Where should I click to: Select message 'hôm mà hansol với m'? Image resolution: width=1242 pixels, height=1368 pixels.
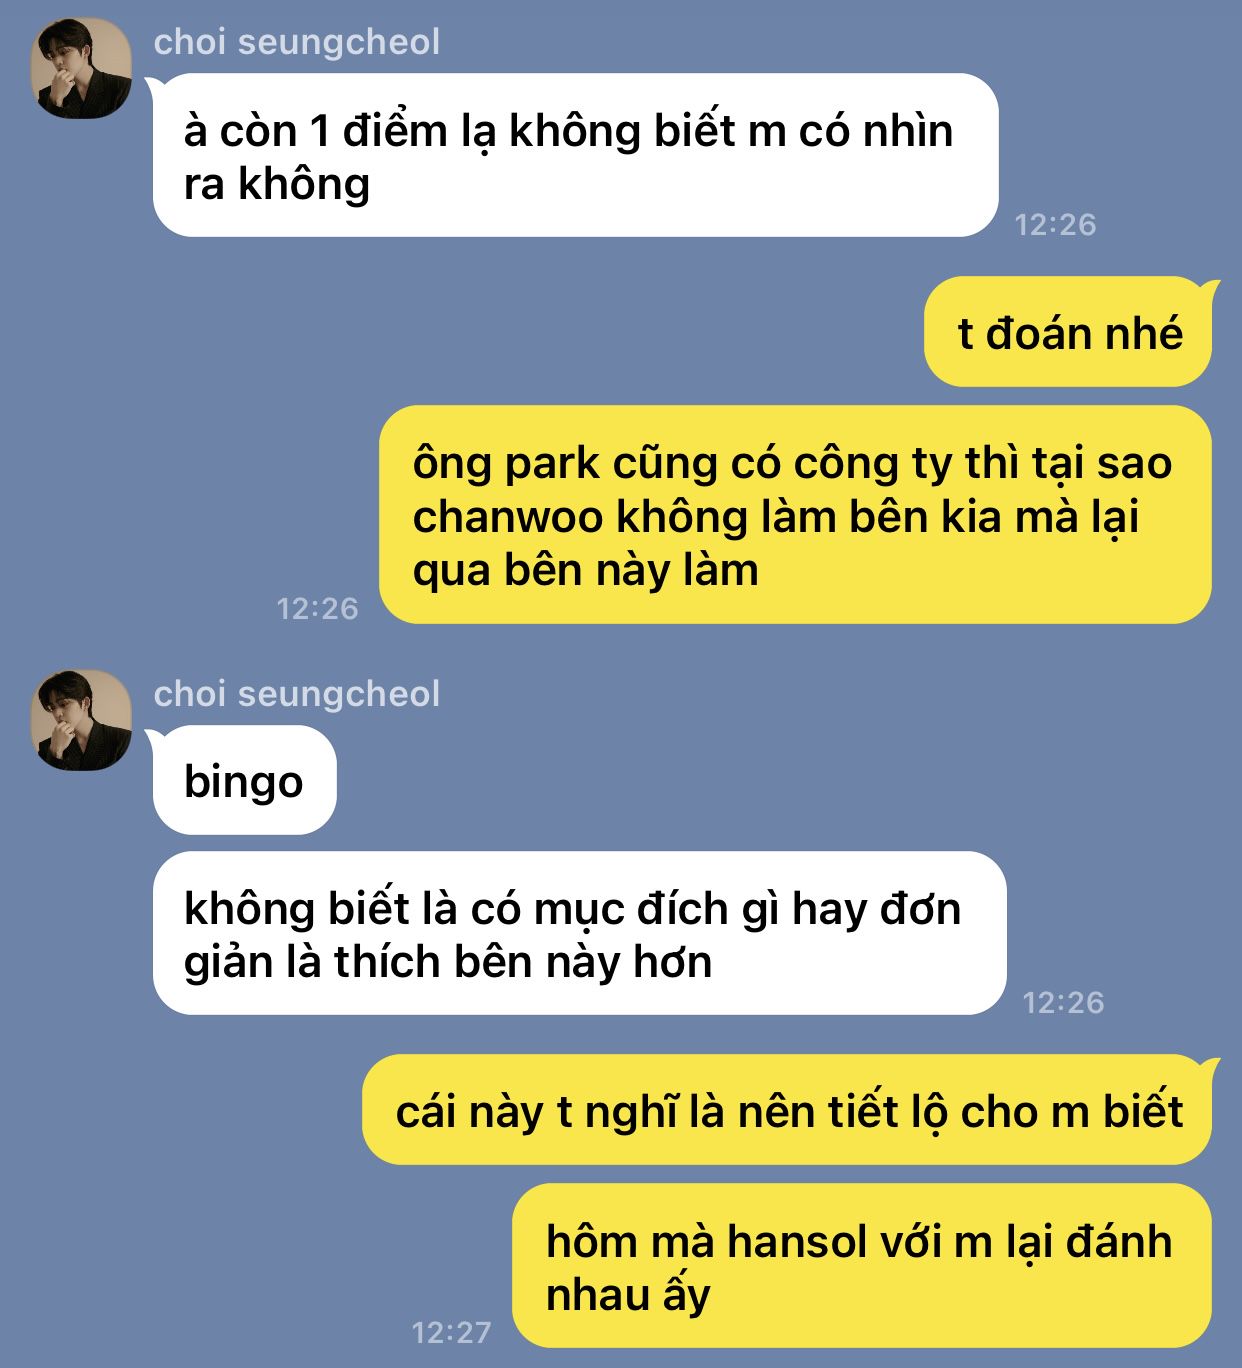click(862, 1266)
